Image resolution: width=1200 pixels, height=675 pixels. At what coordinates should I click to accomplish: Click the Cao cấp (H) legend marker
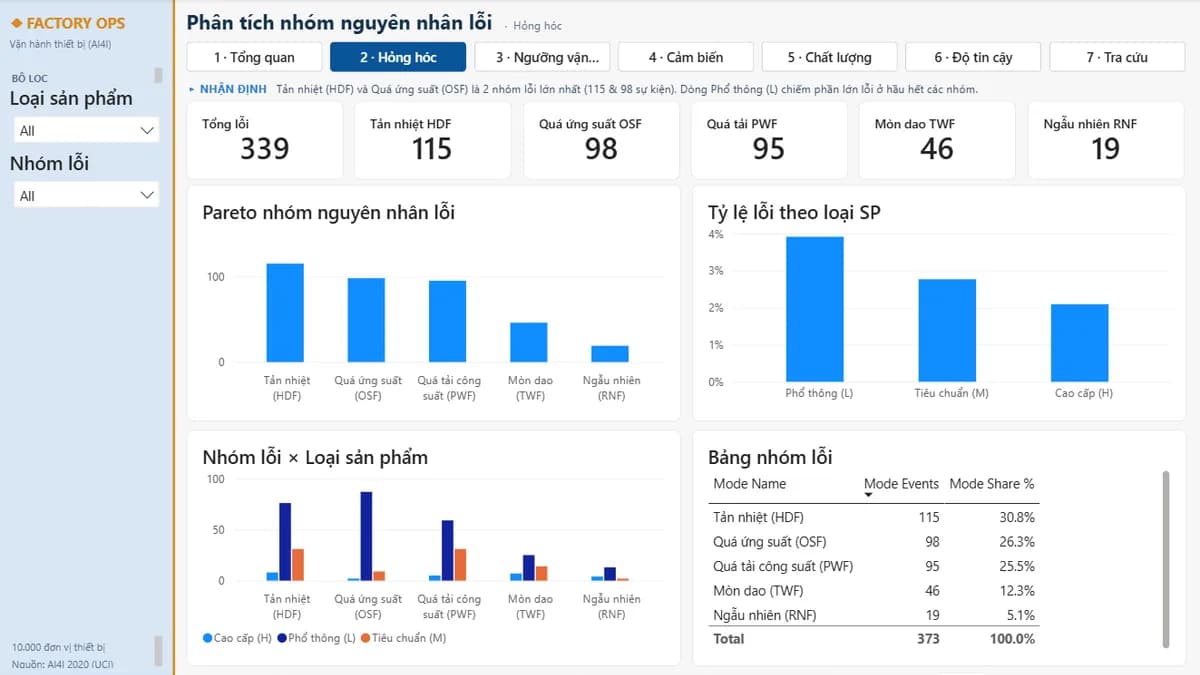tap(207, 638)
